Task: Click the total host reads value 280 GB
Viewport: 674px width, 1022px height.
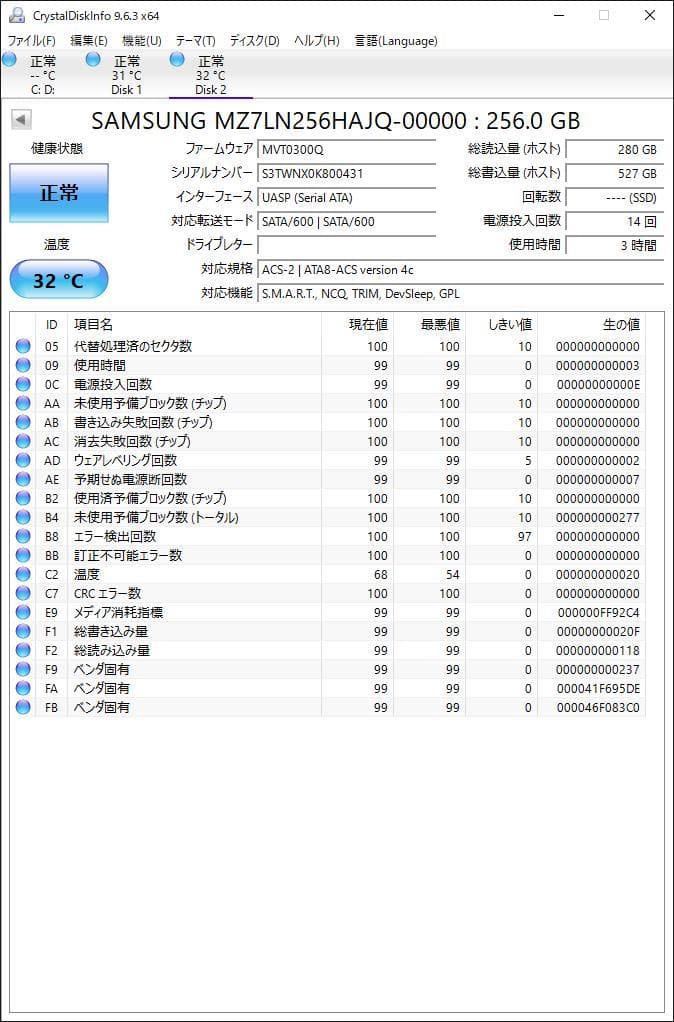Action: pos(615,149)
